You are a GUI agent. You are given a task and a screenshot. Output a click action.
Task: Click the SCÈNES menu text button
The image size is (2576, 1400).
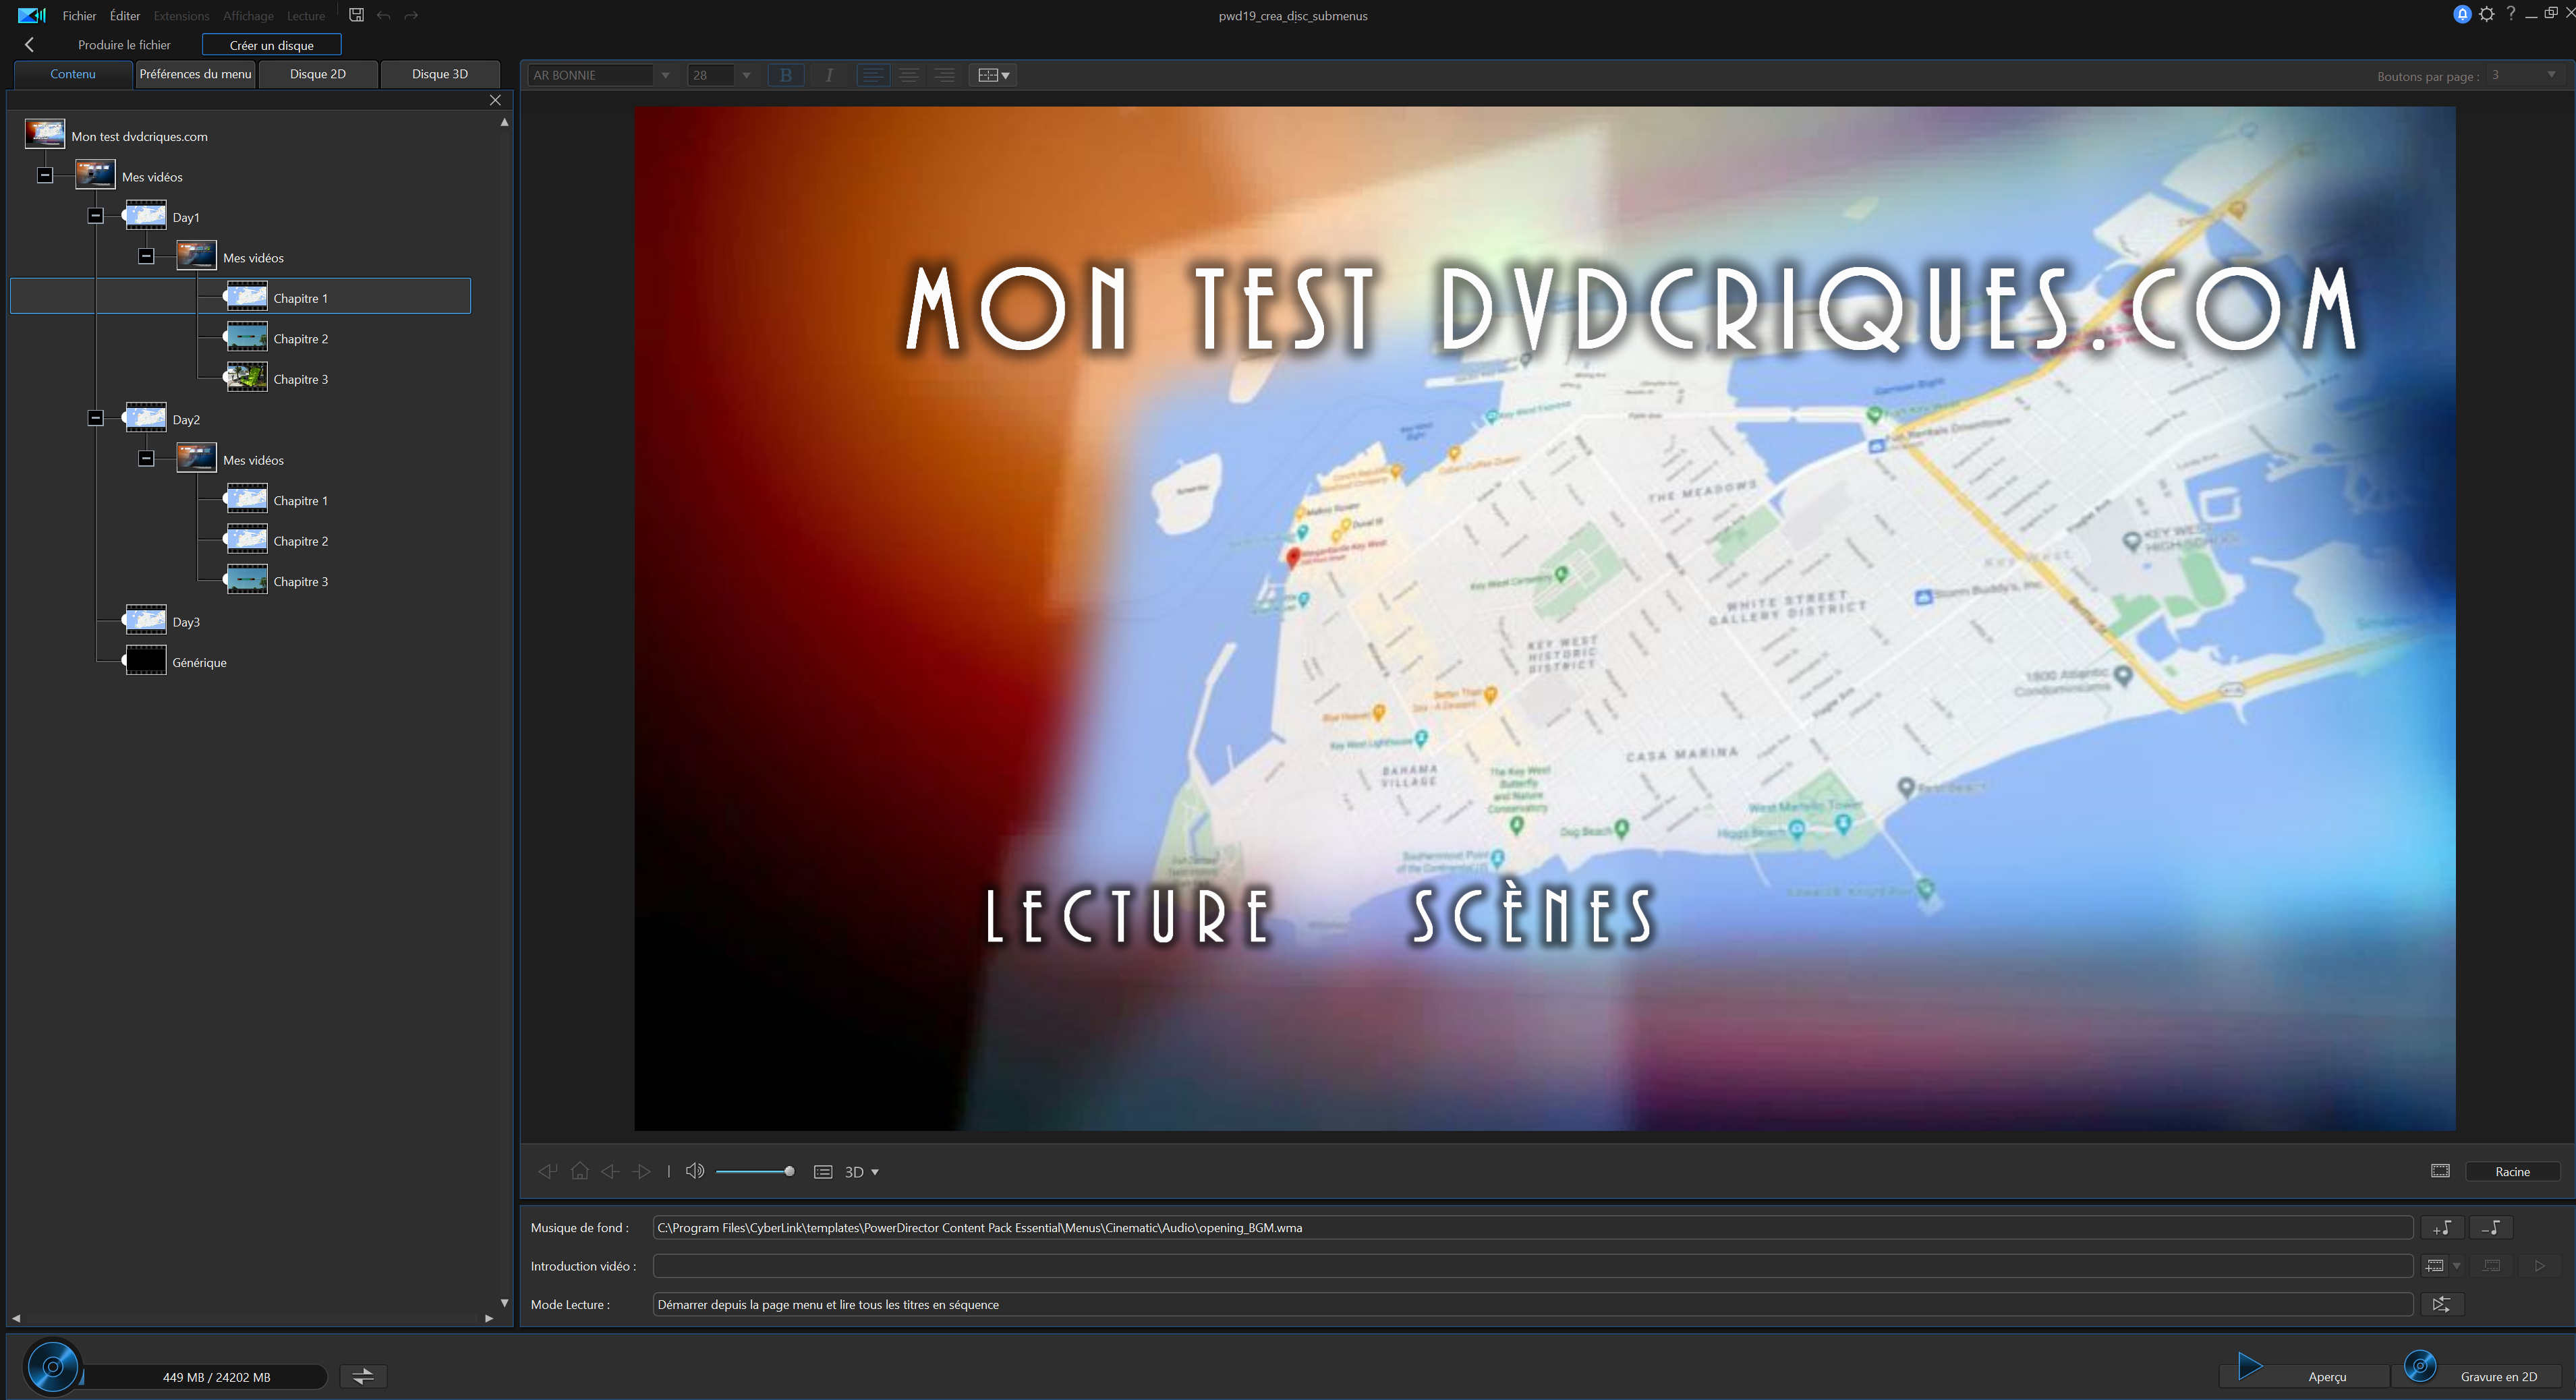(x=1532, y=913)
